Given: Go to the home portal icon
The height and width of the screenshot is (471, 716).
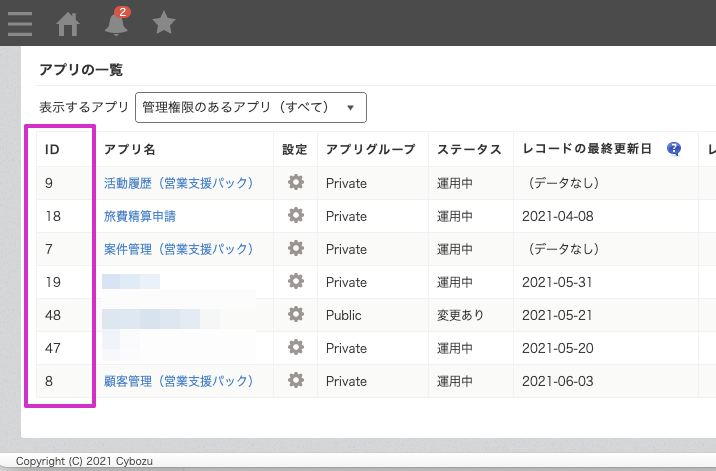Looking at the screenshot, I should coord(69,23).
